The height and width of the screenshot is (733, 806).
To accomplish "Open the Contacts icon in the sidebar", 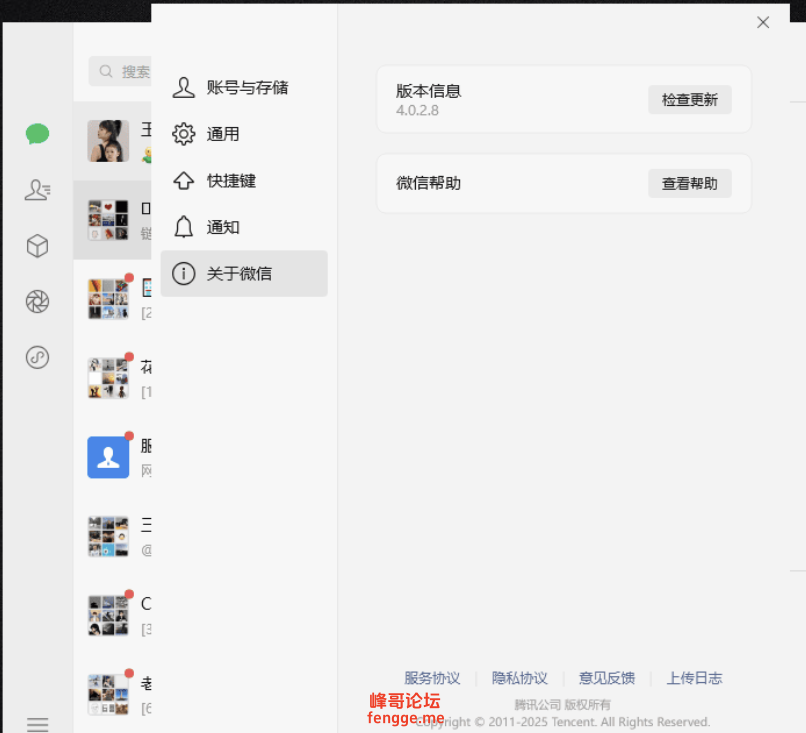I will [38, 190].
